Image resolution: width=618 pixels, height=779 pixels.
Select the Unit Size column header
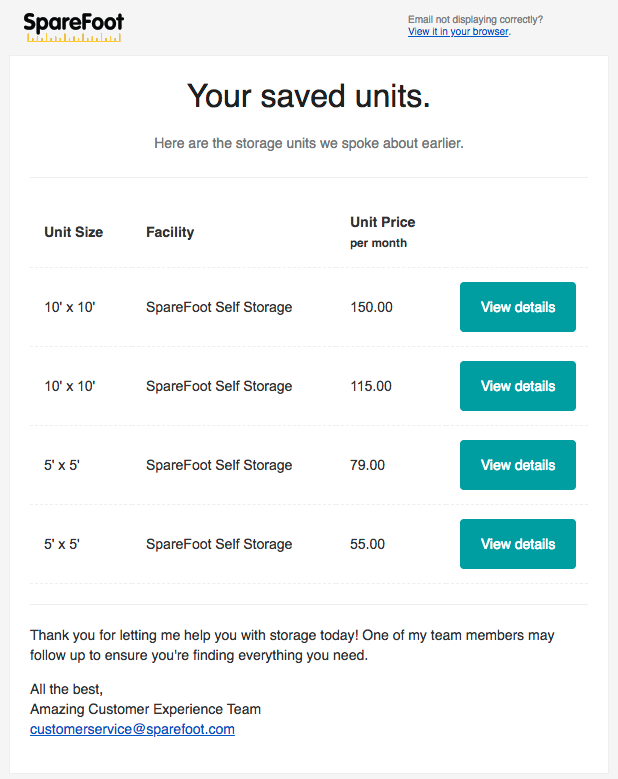pos(74,232)
